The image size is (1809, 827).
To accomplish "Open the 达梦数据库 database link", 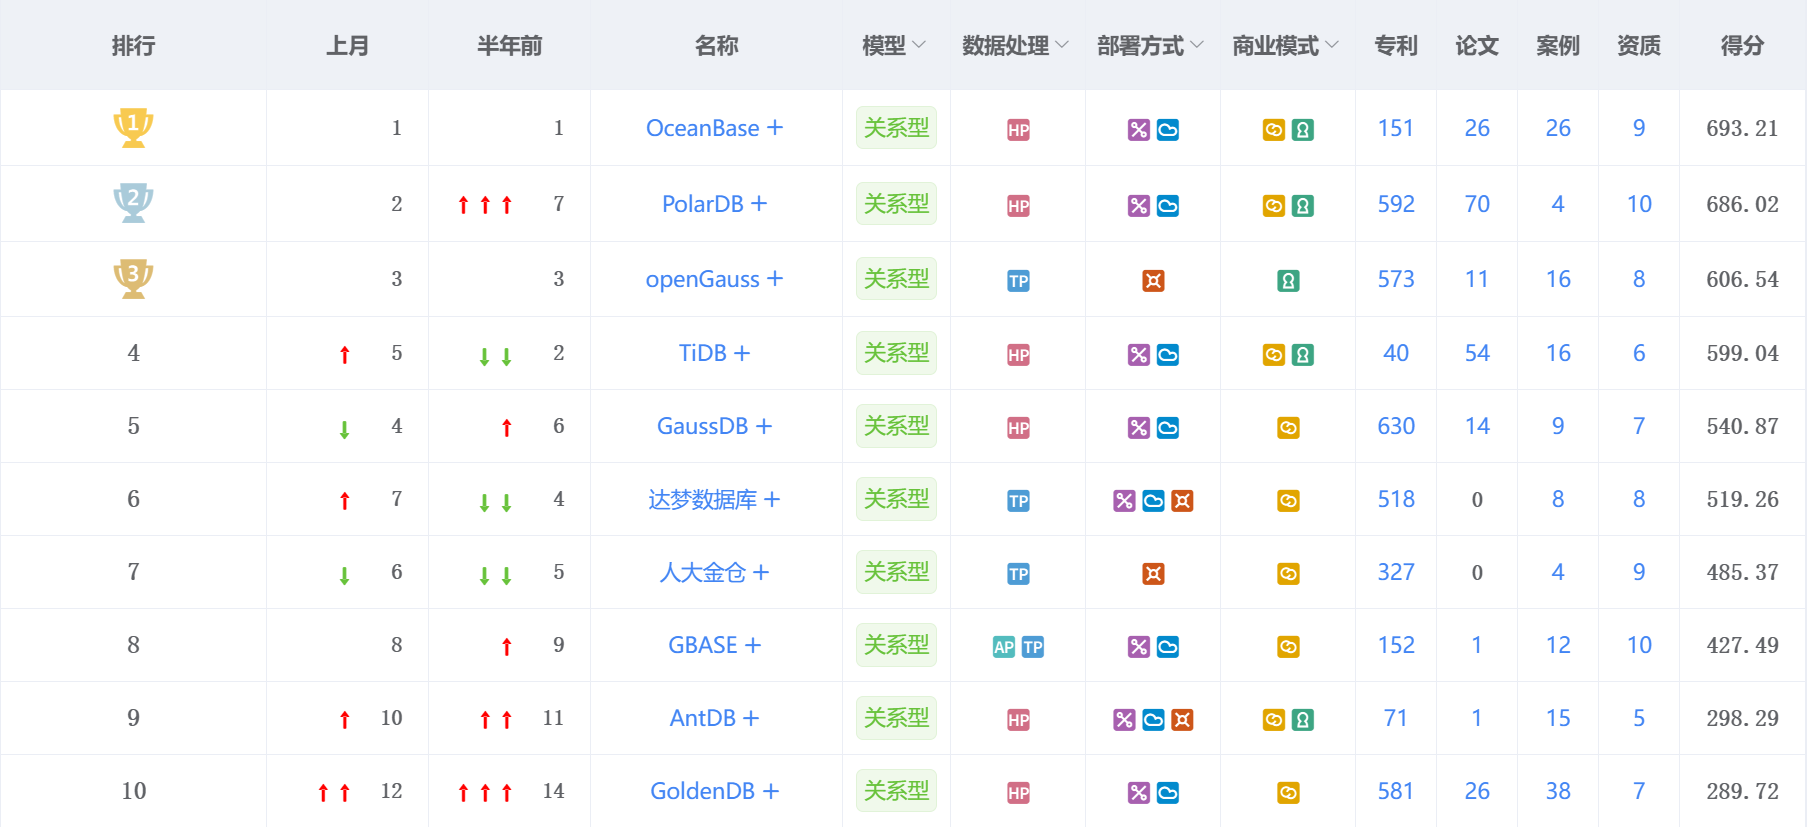I will click(x=702, y=499).
